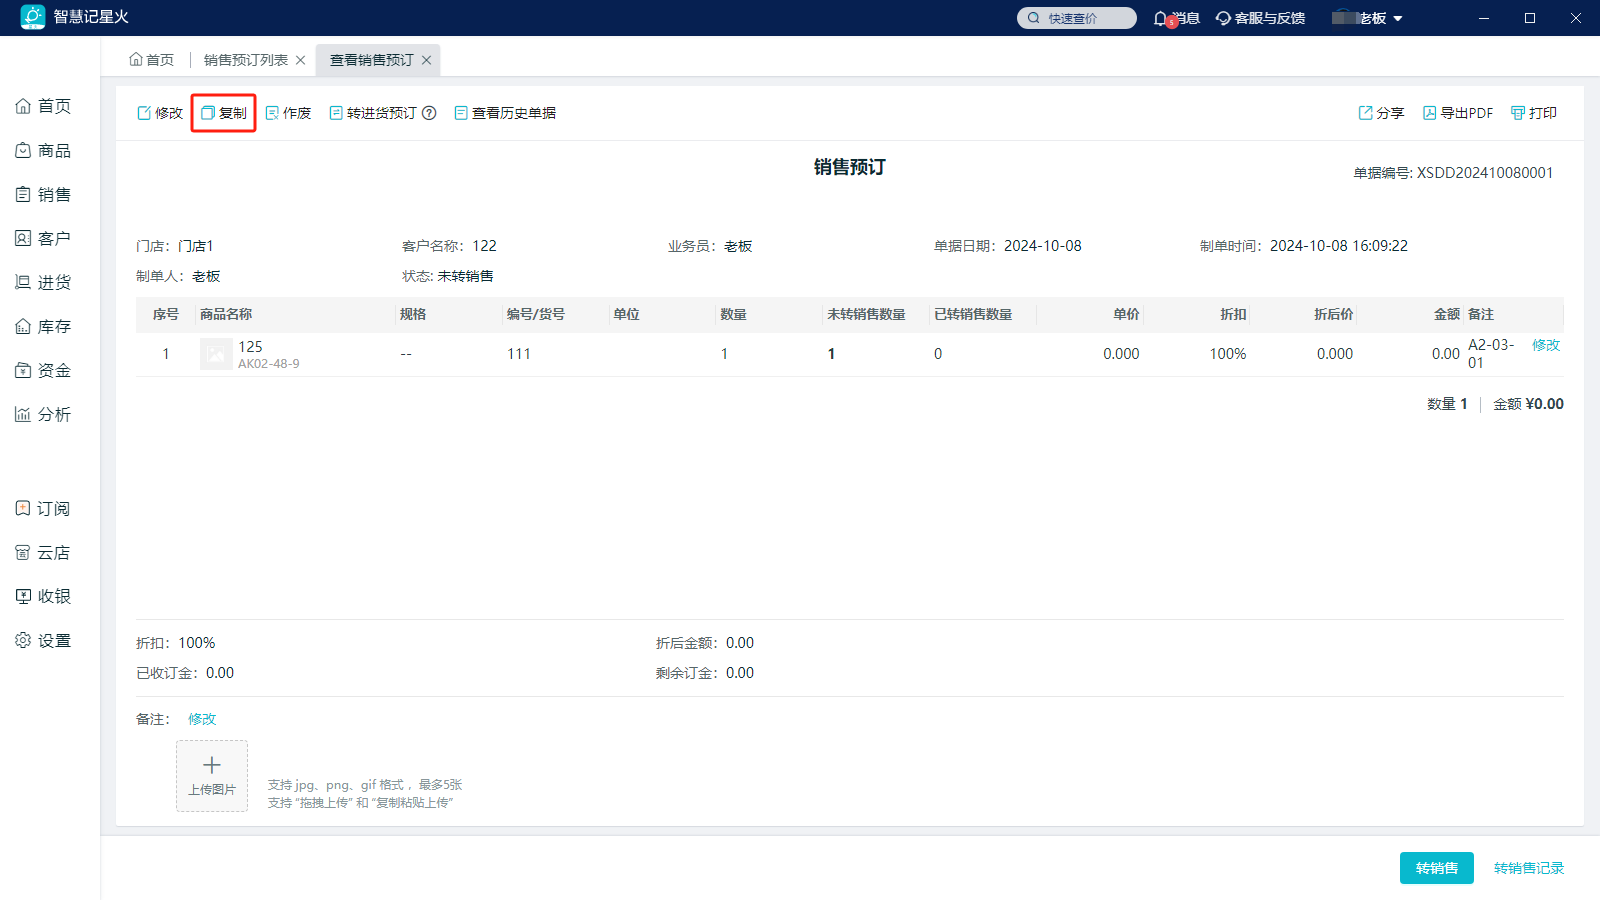Viewport: 1600px width, 900px height.
Task: Select the 查看销售预订 tab
Action: [372, 60]
